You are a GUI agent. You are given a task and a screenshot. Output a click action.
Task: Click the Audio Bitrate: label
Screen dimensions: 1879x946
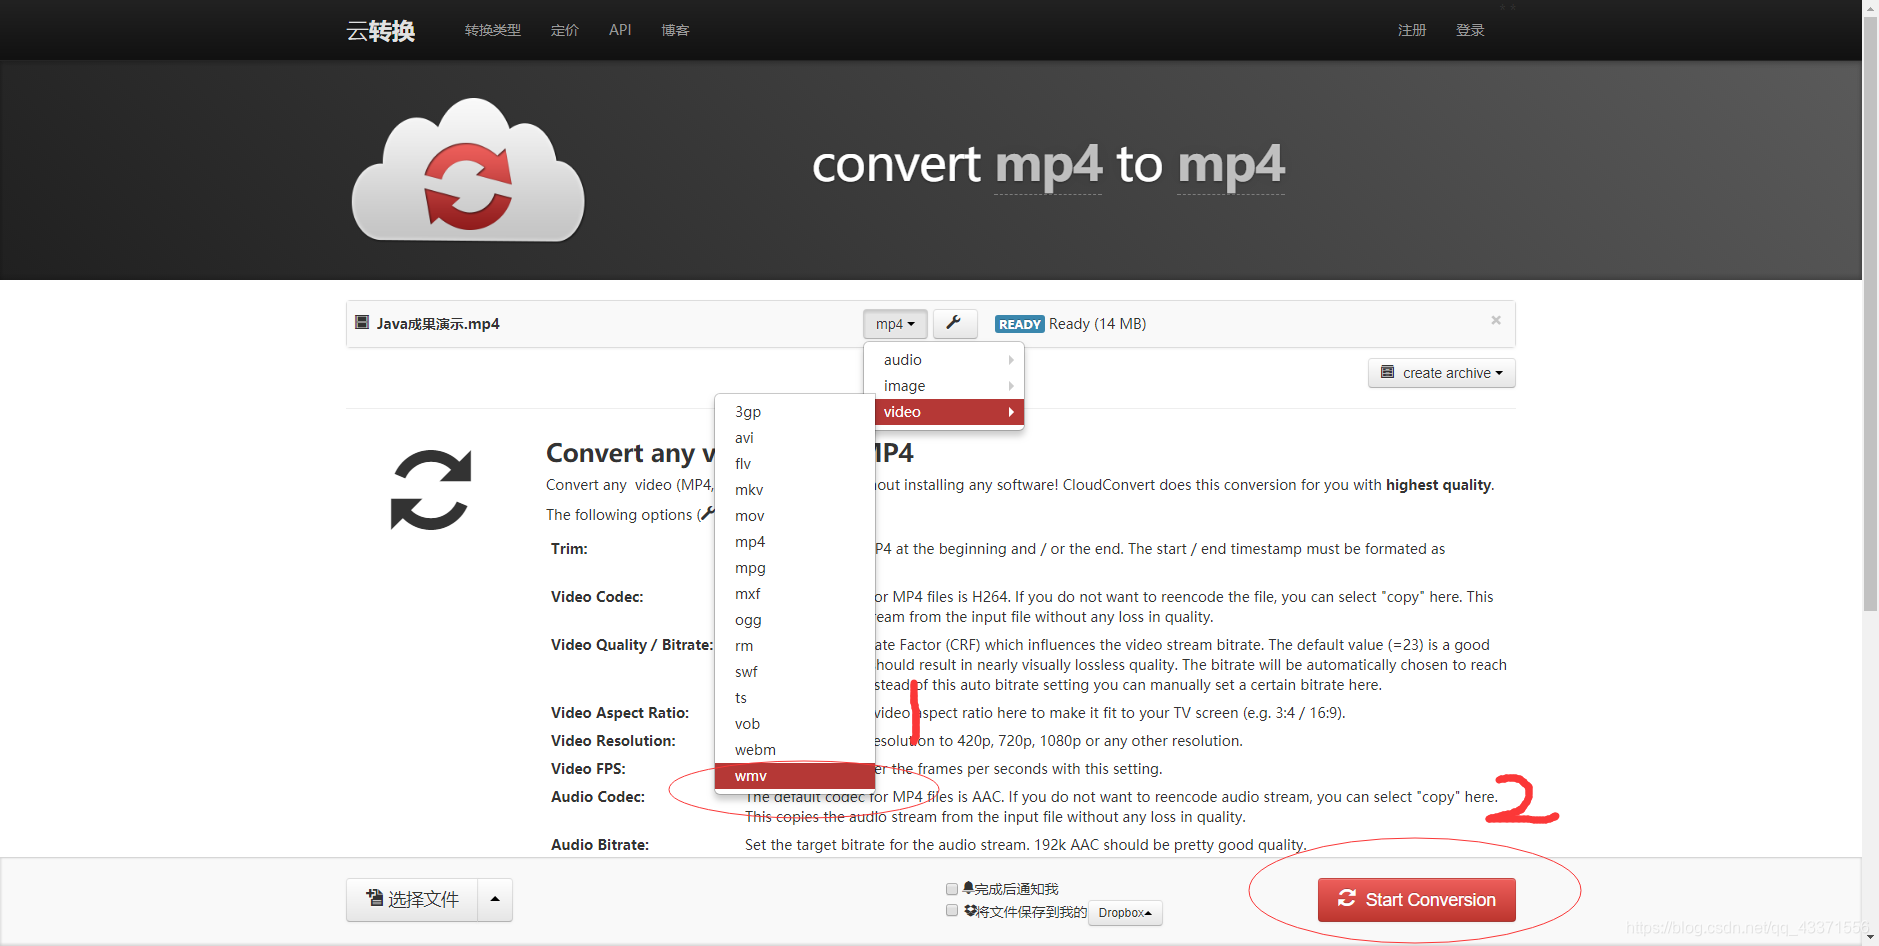(x=600, y=845)
